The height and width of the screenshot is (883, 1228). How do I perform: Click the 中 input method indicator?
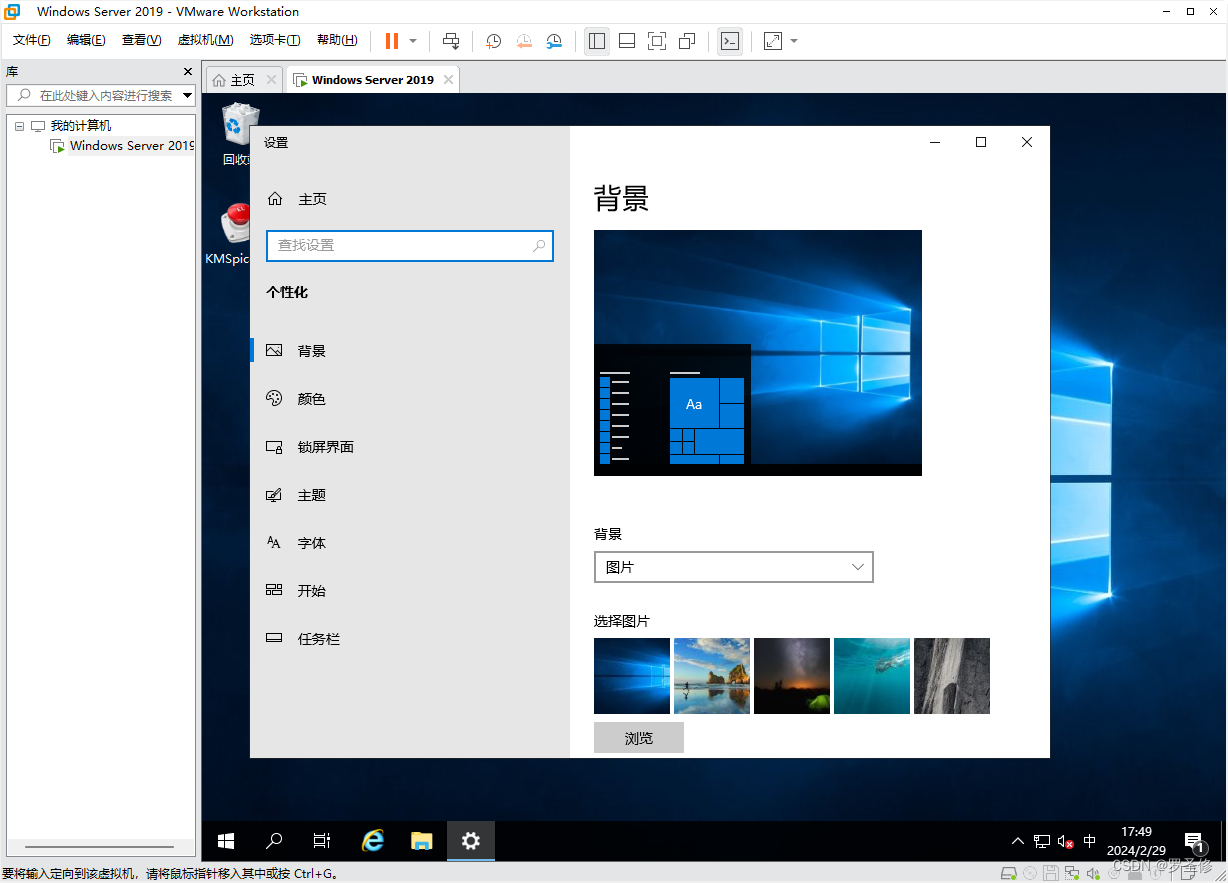pos(1090,841)
